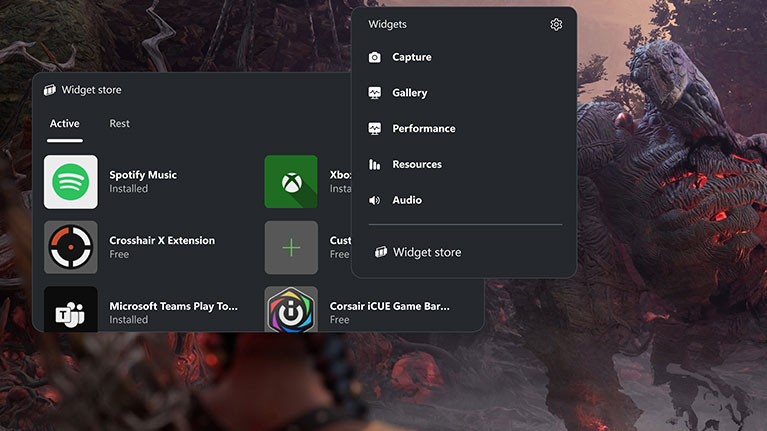The width and height of the screenshot is (767, 431).
Task: Click the Spotify Music app icon
Action: coord(71,182)
